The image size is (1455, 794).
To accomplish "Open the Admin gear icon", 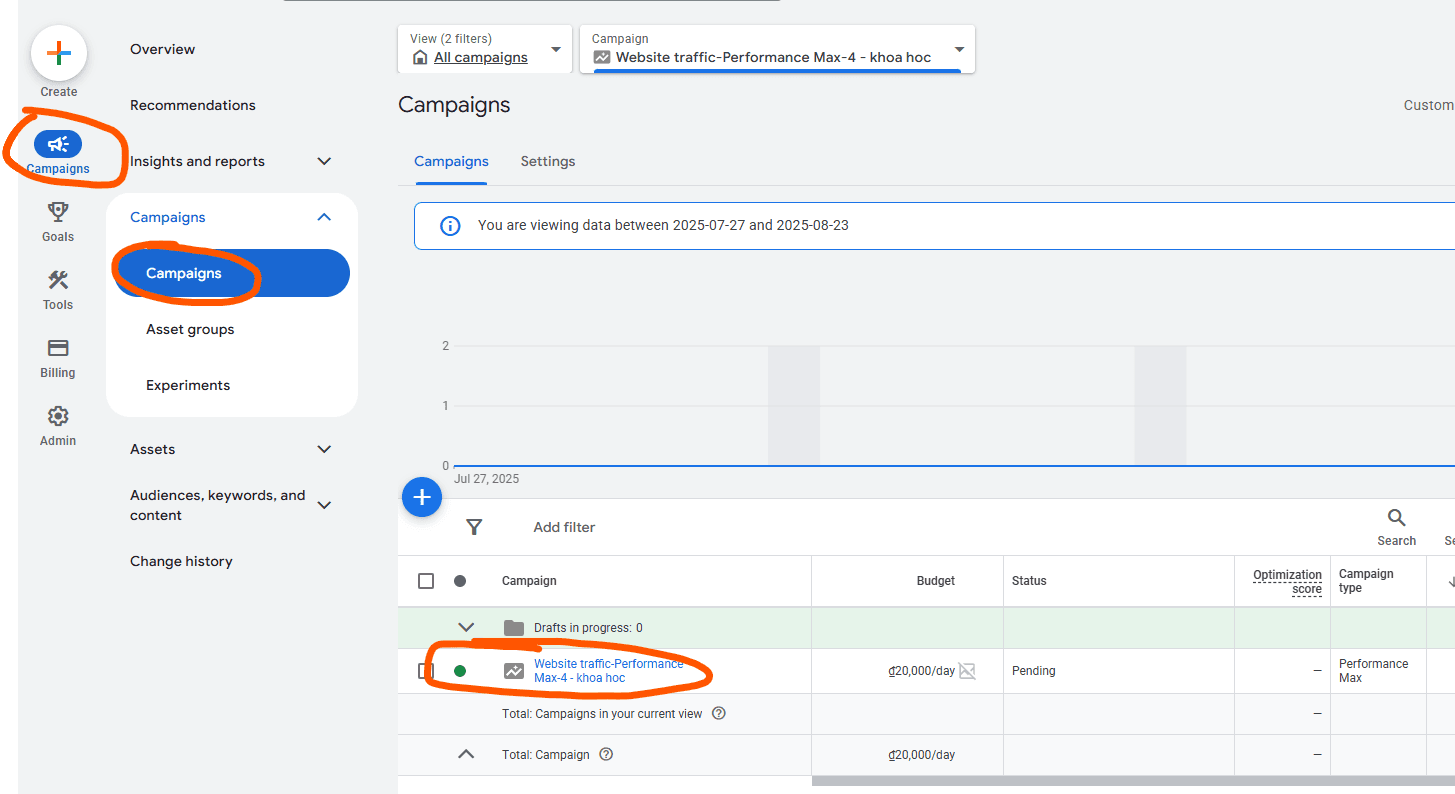I will 58,417.
